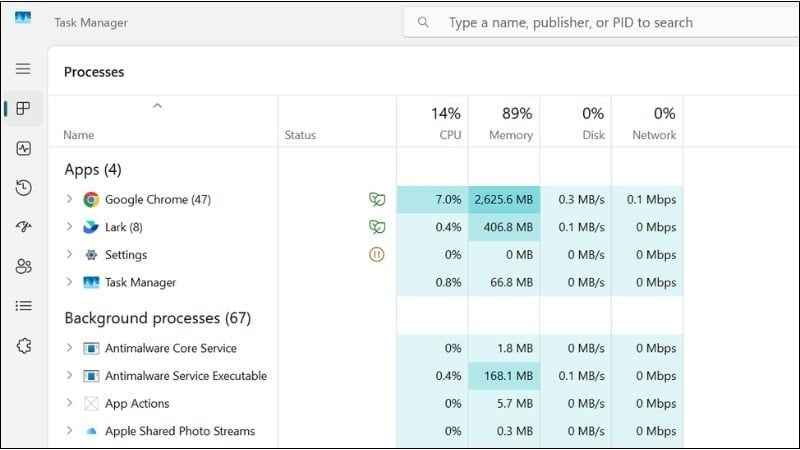Screen dimensions: 800x450
Task: Click Antimalware Core memory 1.8 MB
Action: click(515, 348)
